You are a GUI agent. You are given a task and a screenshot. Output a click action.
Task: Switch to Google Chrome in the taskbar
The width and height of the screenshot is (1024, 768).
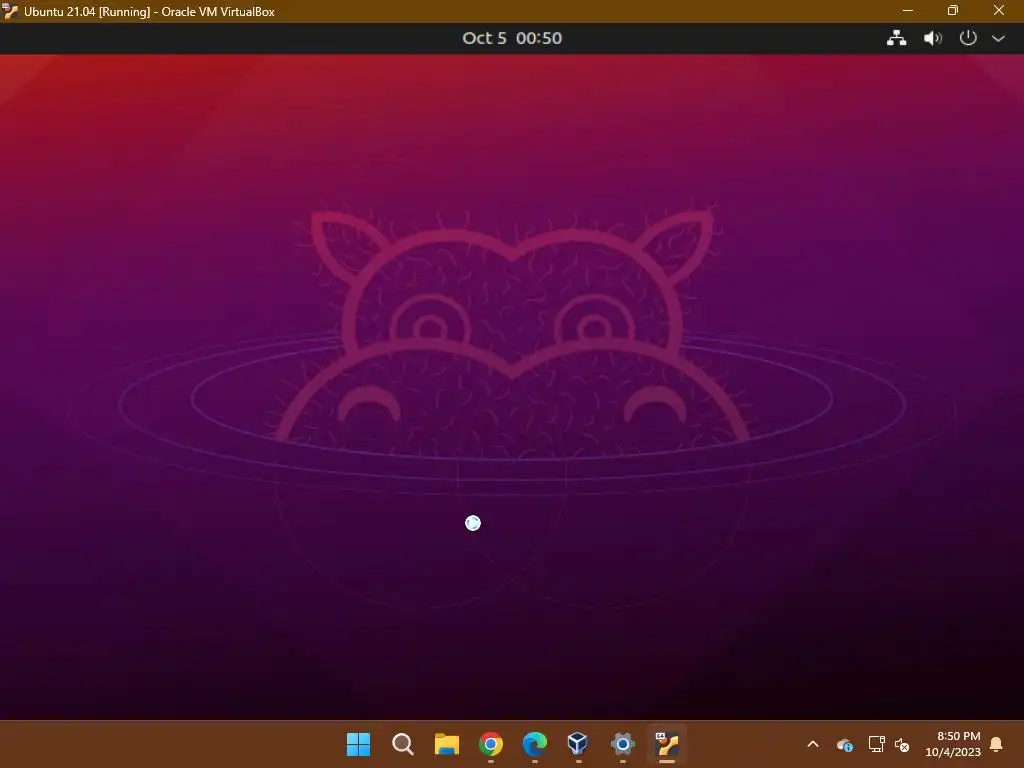490,744
